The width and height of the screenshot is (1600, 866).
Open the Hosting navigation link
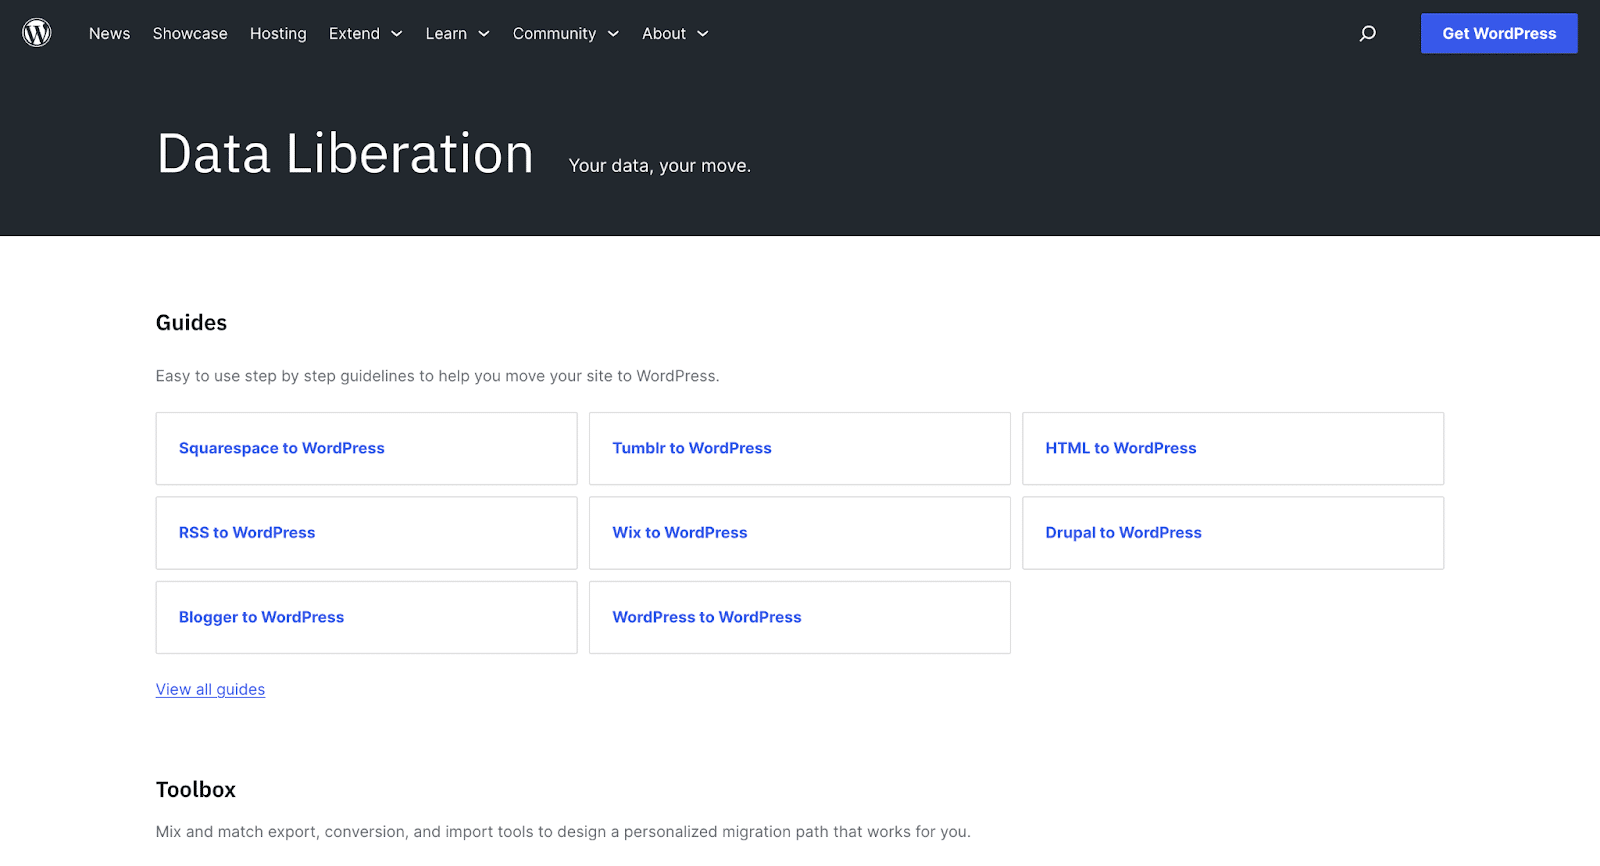(x=278, y=33)
